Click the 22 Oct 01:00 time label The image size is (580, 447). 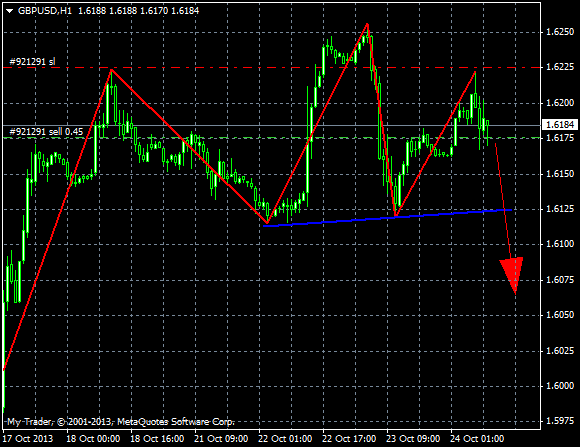pyautogui.click(x=285, y=439)
